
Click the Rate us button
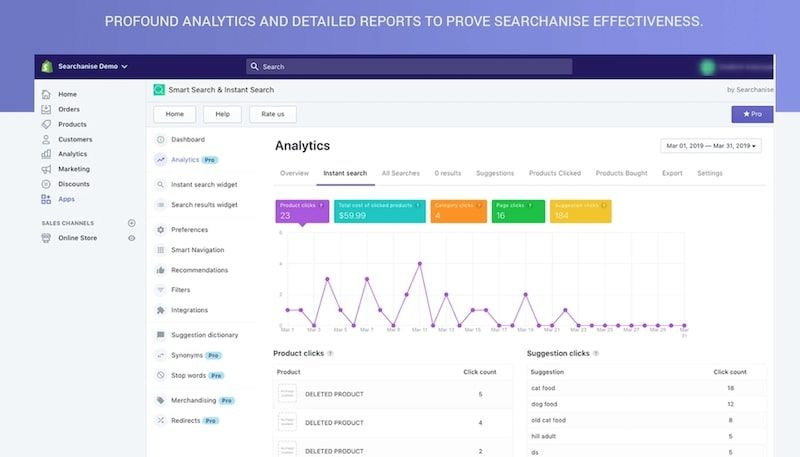pos(272,114)
